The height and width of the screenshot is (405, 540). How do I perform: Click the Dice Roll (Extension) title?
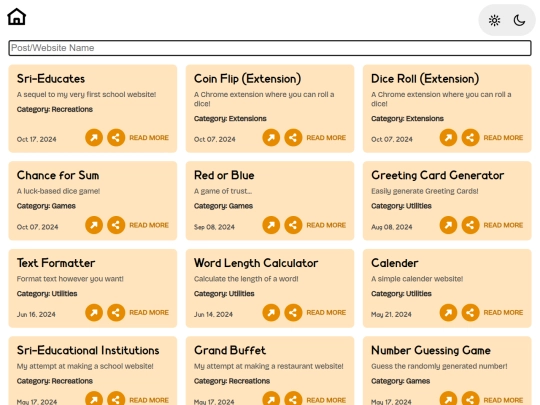point(425,79)
